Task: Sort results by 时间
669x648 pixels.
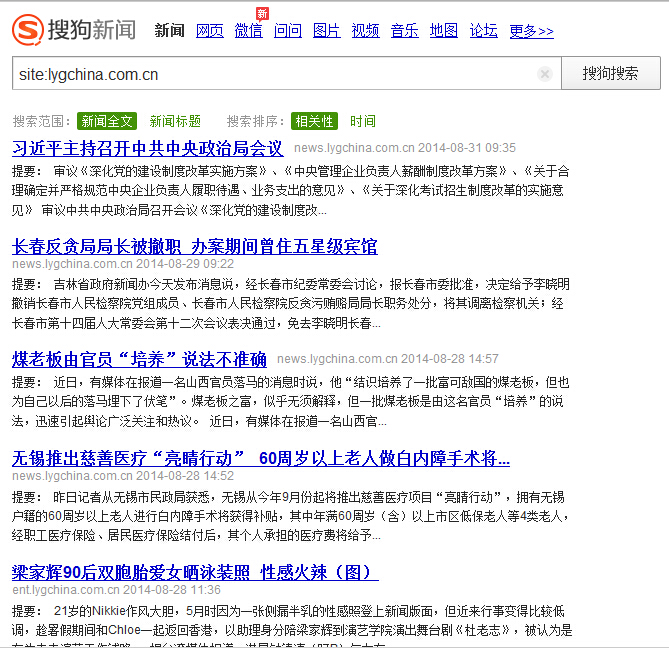Action: pyautogui.click(x=363, y=121)
